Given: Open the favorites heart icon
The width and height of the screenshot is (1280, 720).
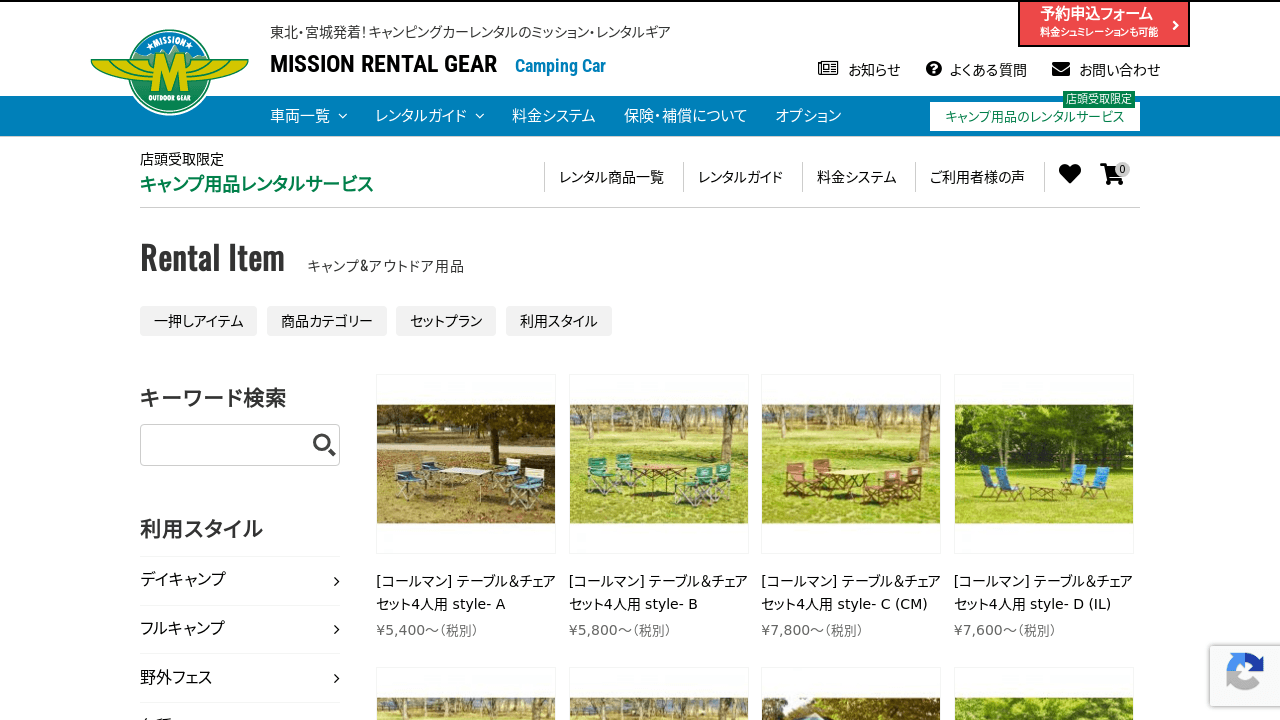Looking at the screenshot, I should 1070,174.
